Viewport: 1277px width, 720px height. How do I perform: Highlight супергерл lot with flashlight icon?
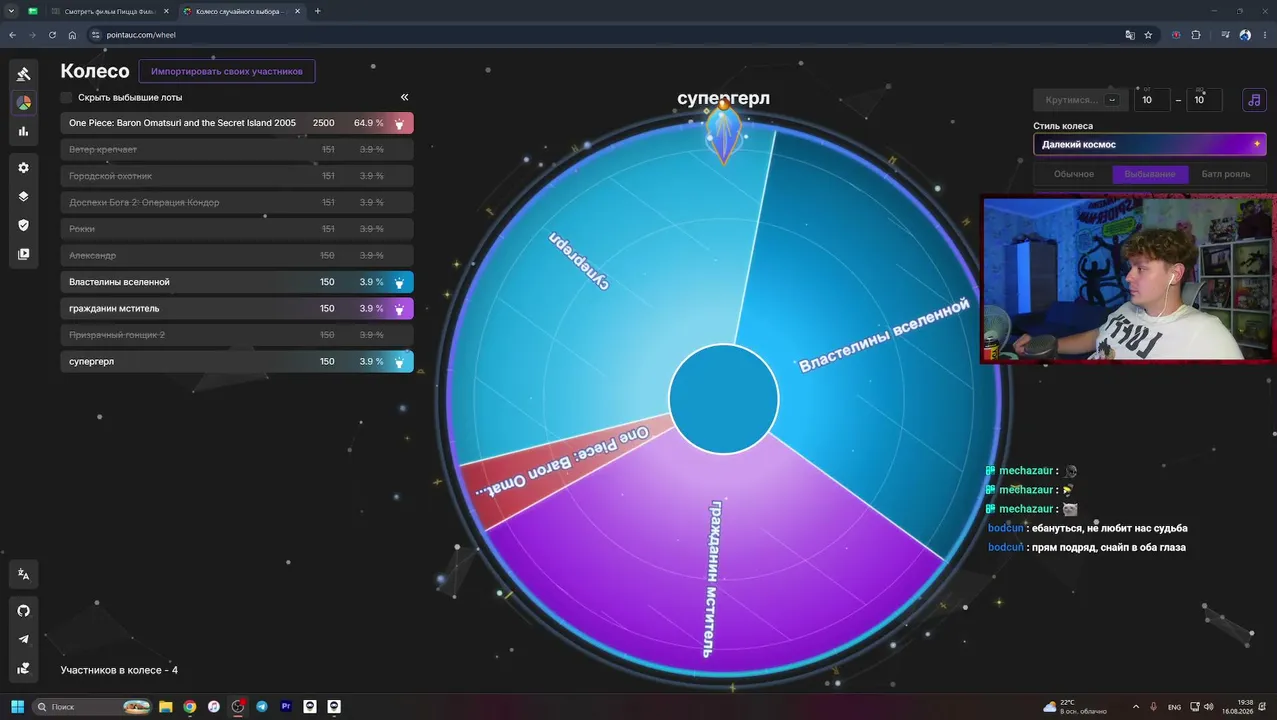click(x=399, y=362)
